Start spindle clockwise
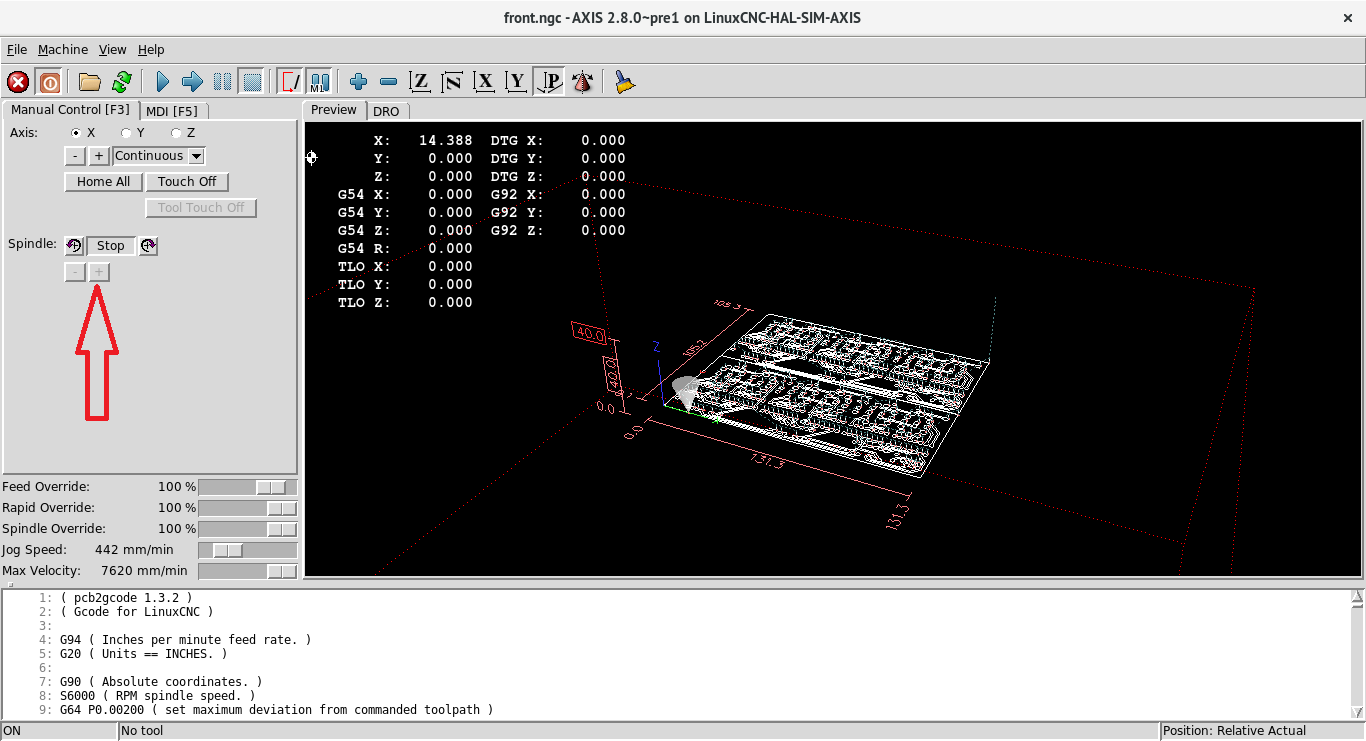Image resolution: width=1366 pixels, height=741 pixels. [148, 246]
